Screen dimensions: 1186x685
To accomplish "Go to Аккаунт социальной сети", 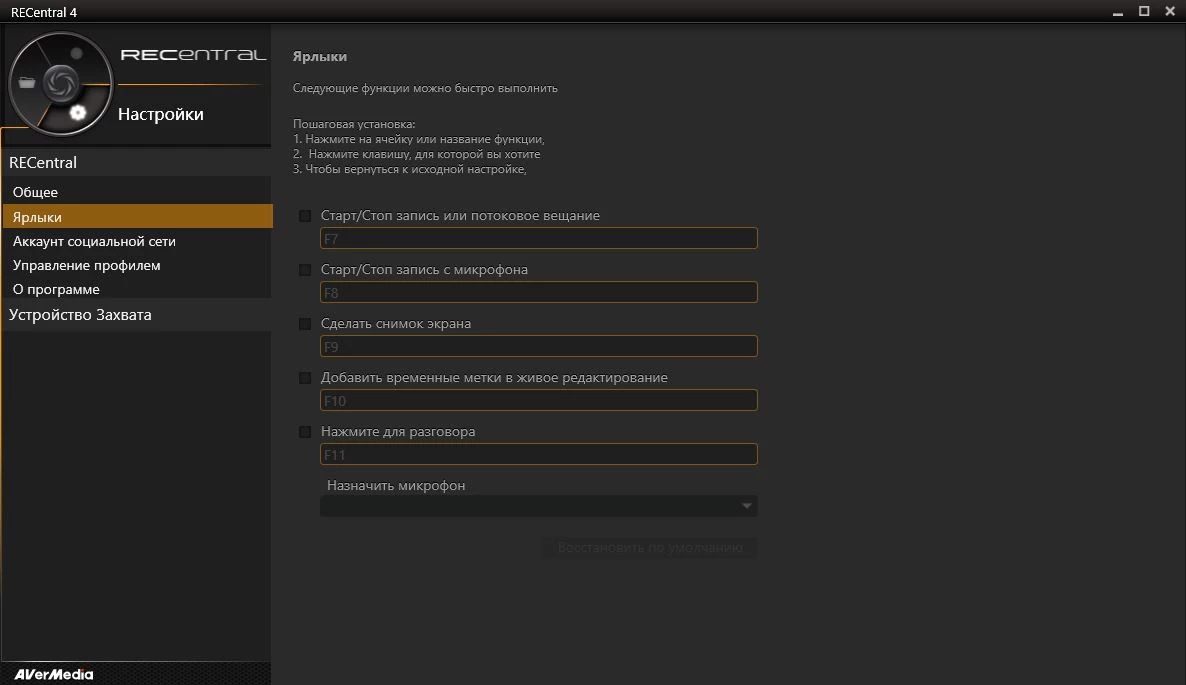I will pos(136,241).
